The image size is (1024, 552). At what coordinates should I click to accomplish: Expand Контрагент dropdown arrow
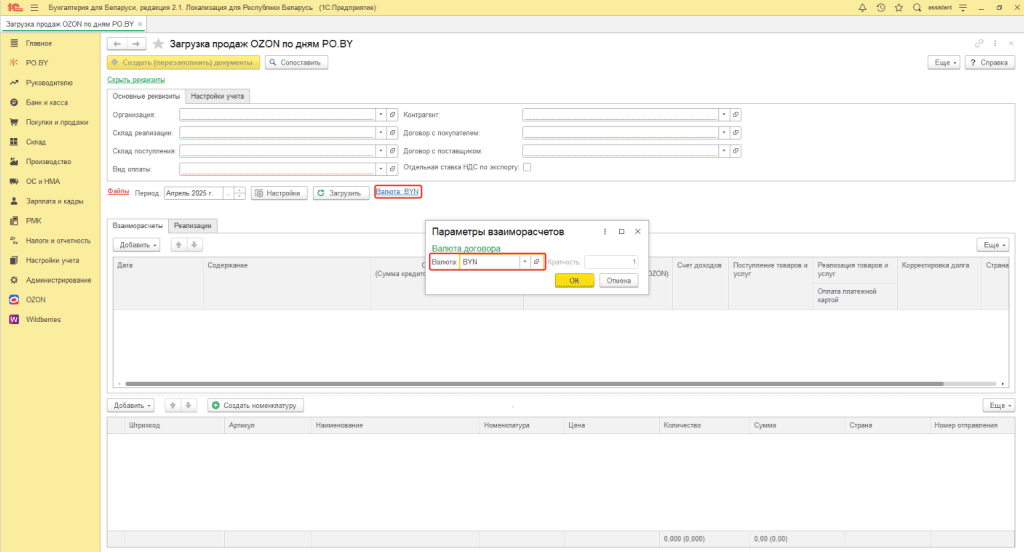[724, 114]
